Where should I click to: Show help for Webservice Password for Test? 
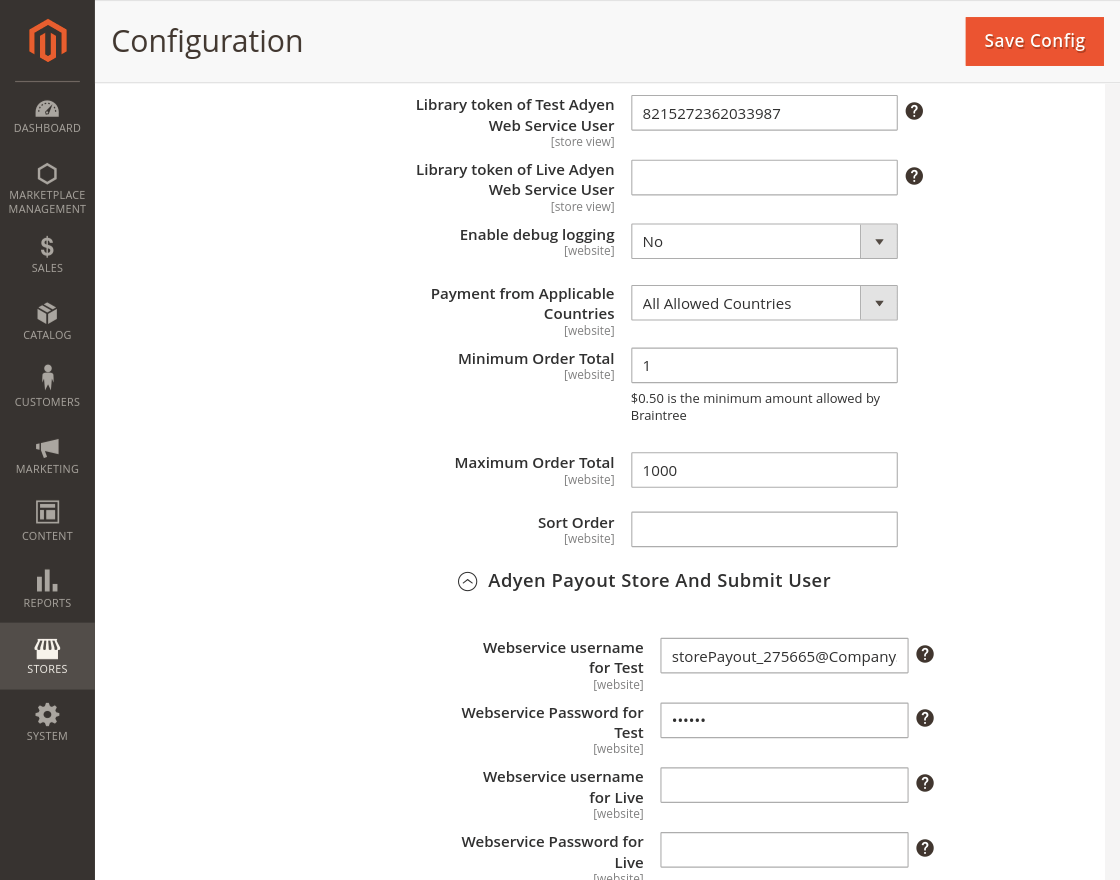click(x=925, y=719)
